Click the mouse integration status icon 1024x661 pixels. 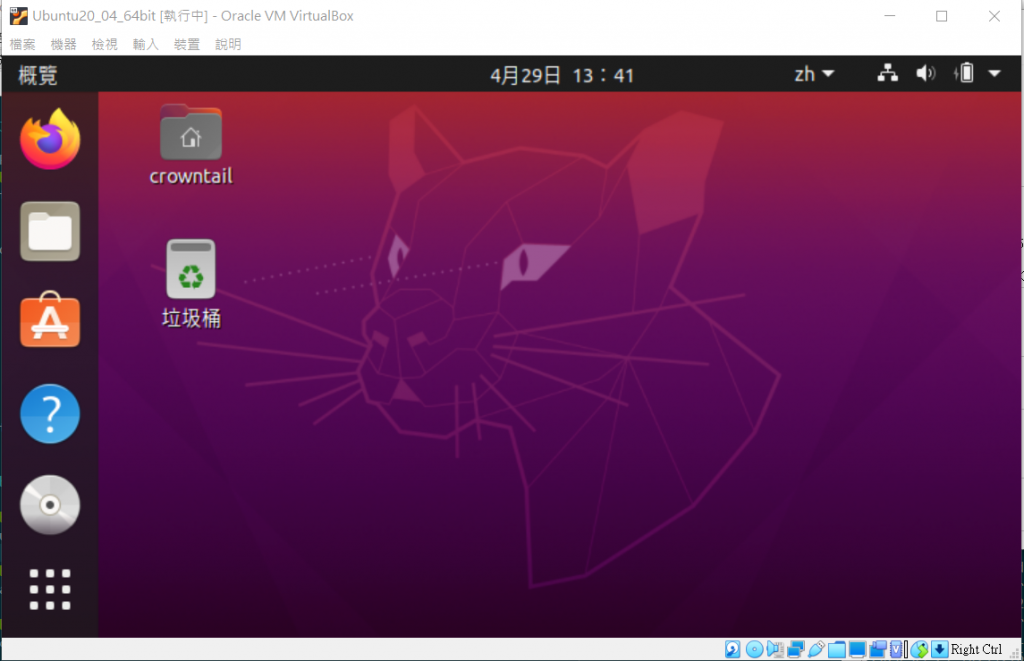920,649
